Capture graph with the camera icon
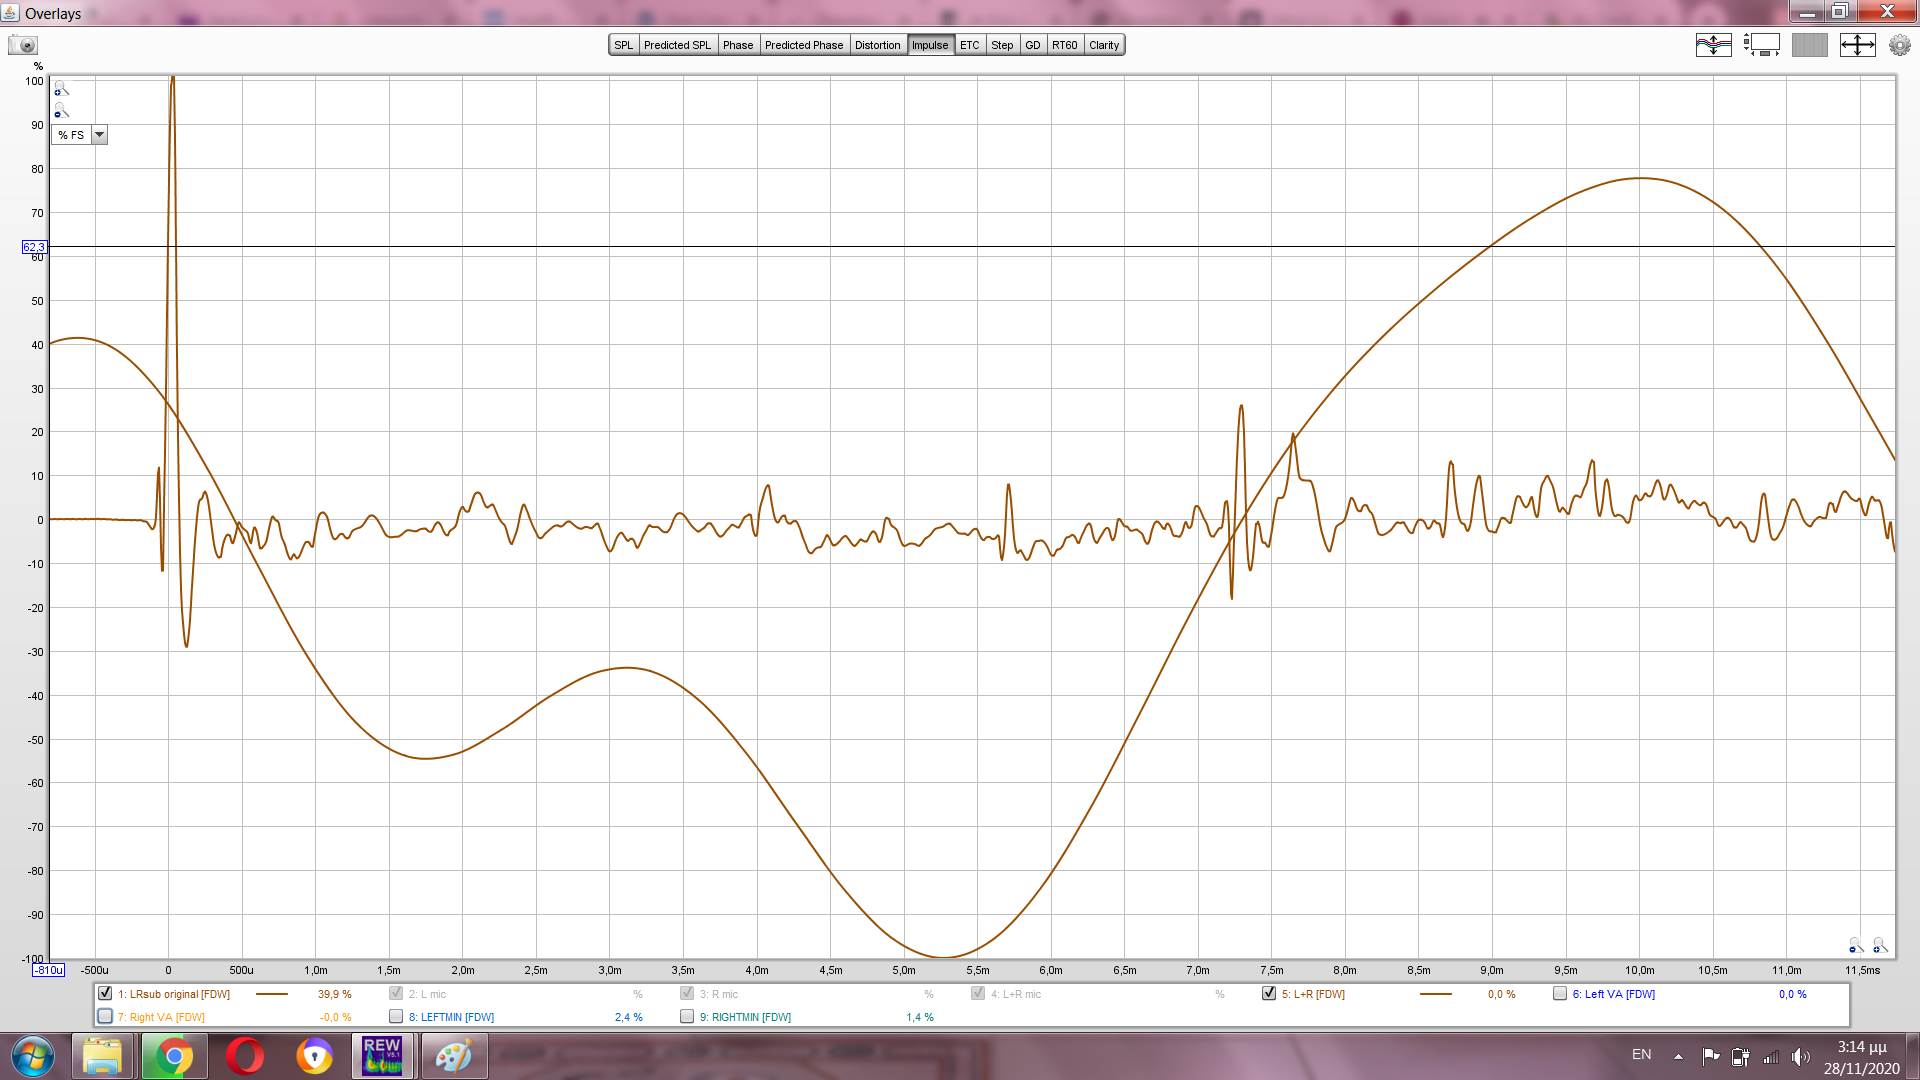1920x1080 pixels. pyautogui.click(x=22, y=45)
